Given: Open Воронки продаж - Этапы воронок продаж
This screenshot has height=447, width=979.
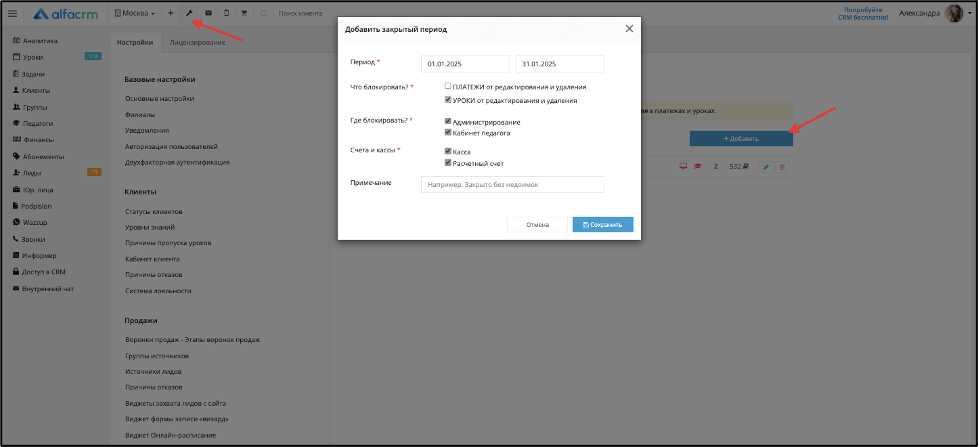Looking at the screenshot, I should click(x=192, y=340).
